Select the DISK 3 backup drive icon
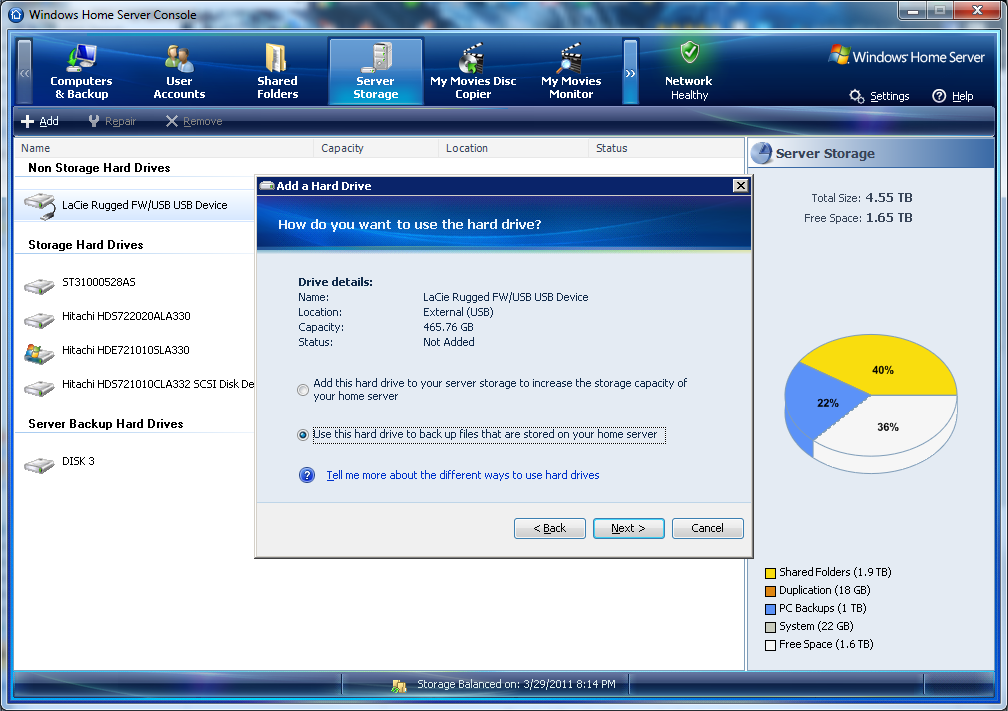 point(39,464)
